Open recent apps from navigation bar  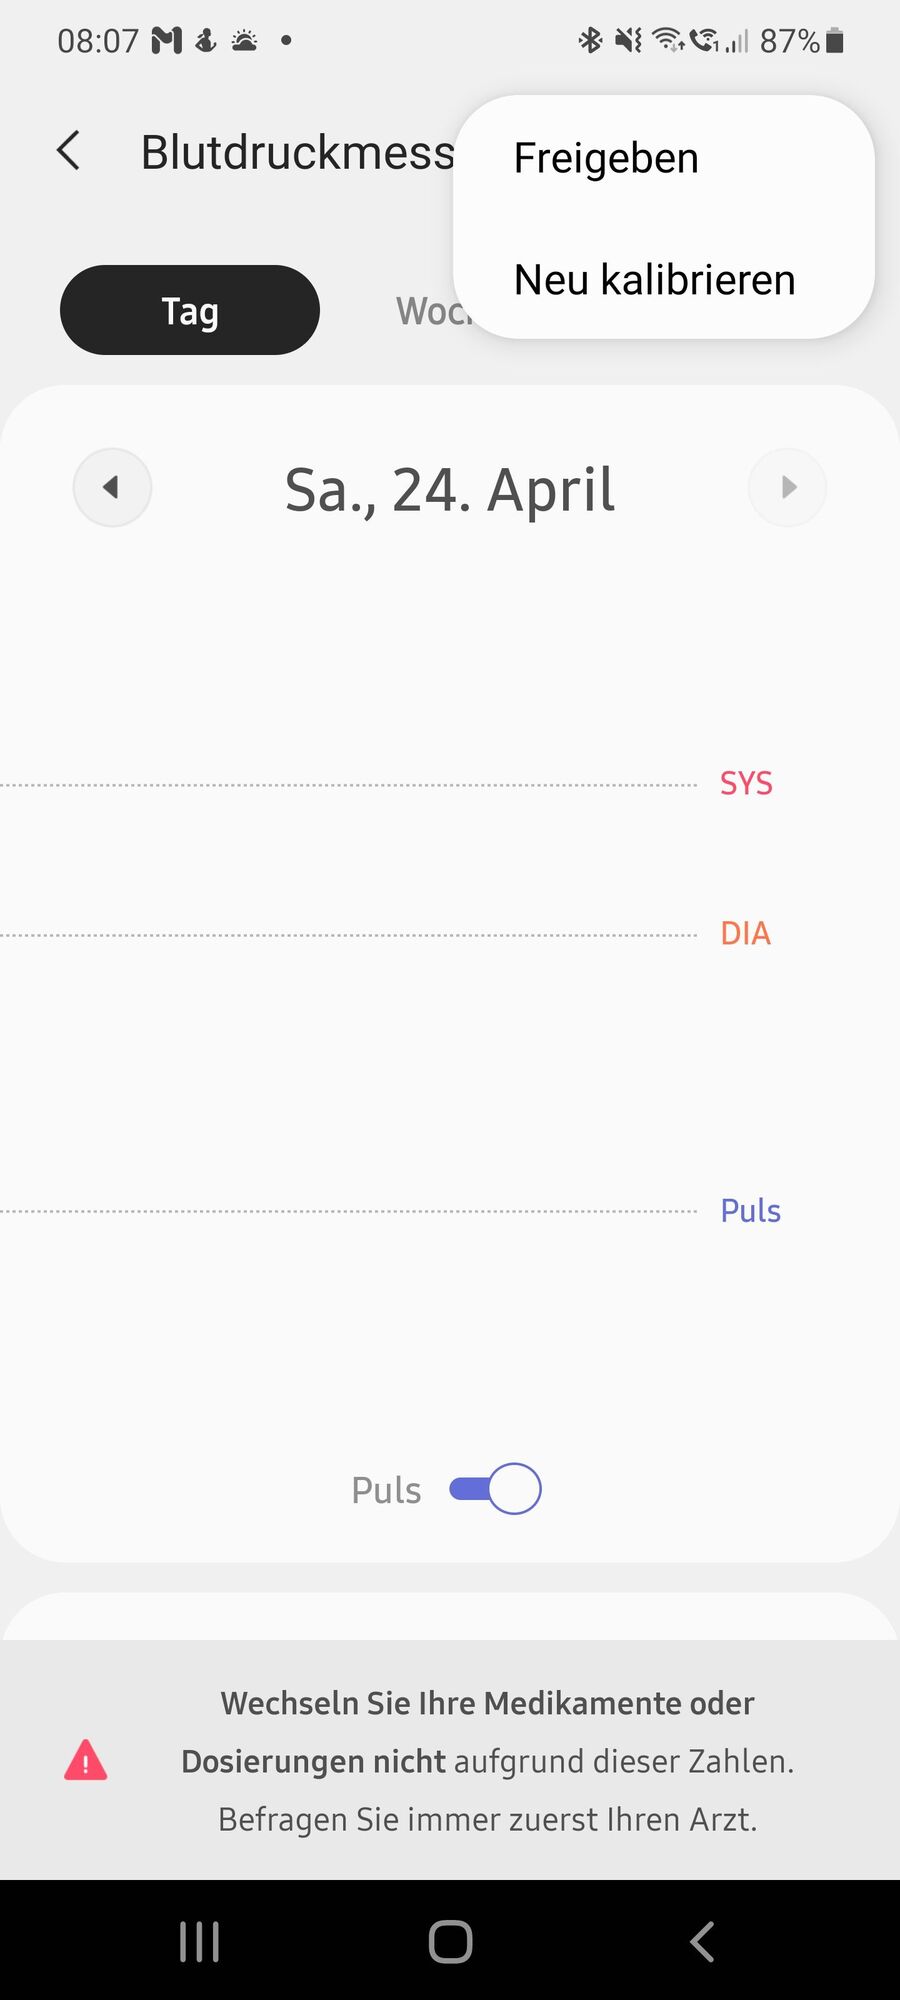[199, 1942]
